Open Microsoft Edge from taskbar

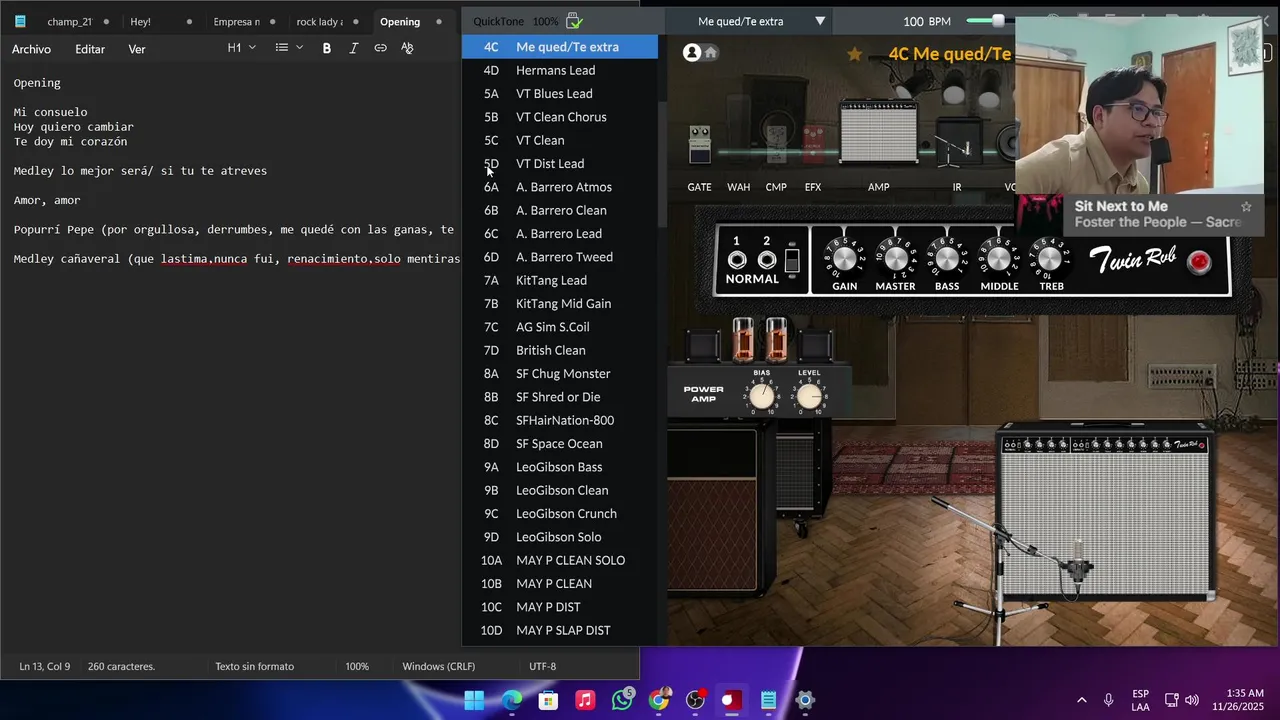click(x=512, y=700)
